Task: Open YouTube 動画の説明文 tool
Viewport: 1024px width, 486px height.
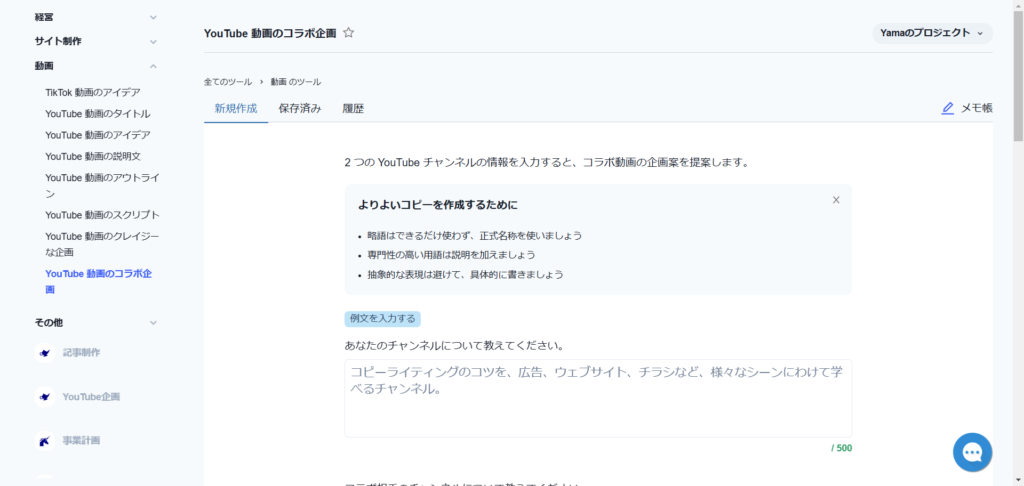Action: tap(93, 156)
